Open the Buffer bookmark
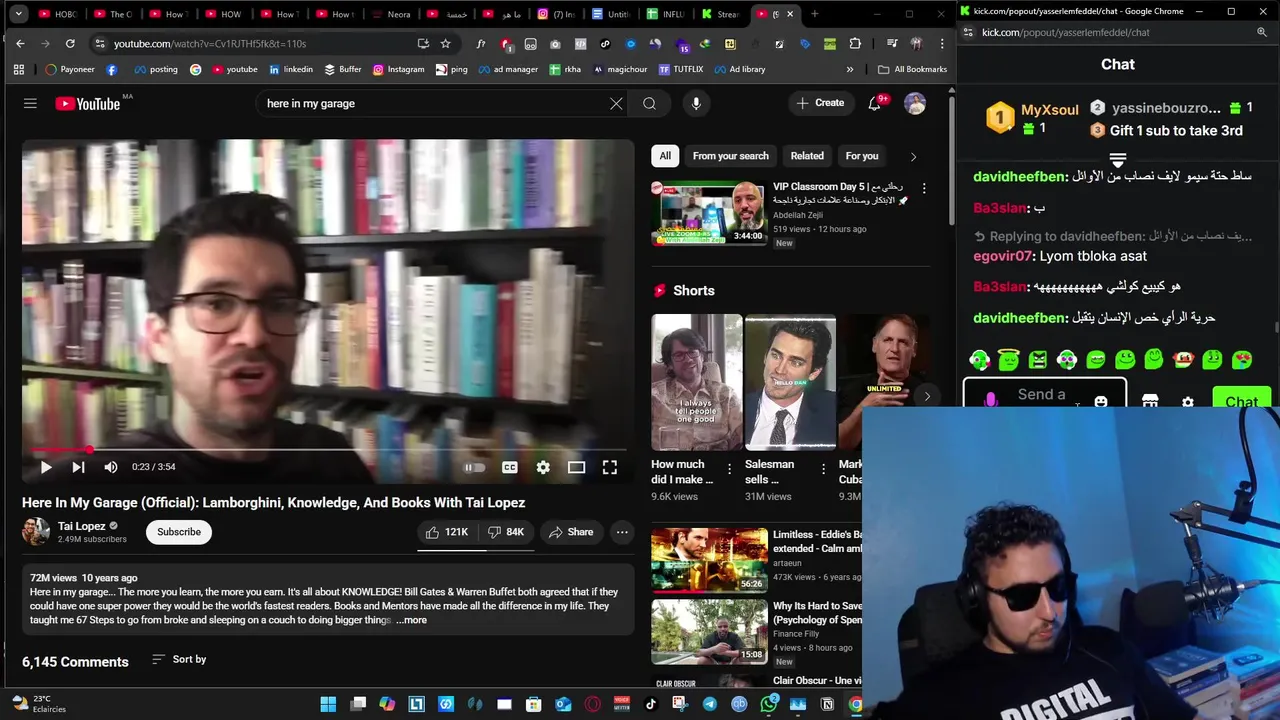The height and width of the screenshot is (720, 1280). [x=342, y=69]
